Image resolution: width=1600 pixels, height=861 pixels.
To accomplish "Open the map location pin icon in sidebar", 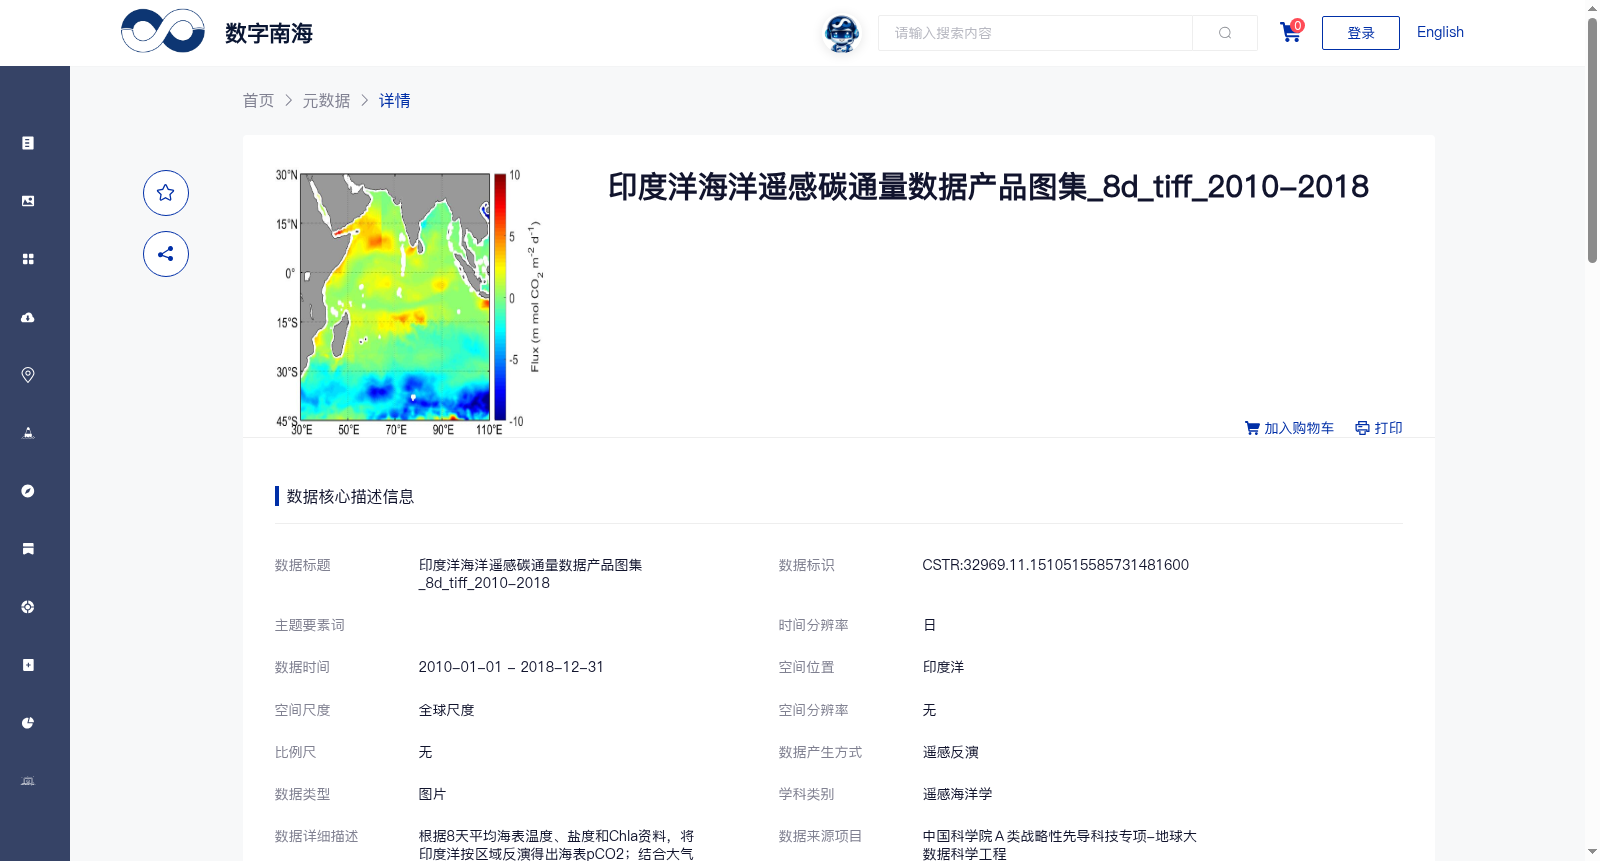I will click(28, 375).
